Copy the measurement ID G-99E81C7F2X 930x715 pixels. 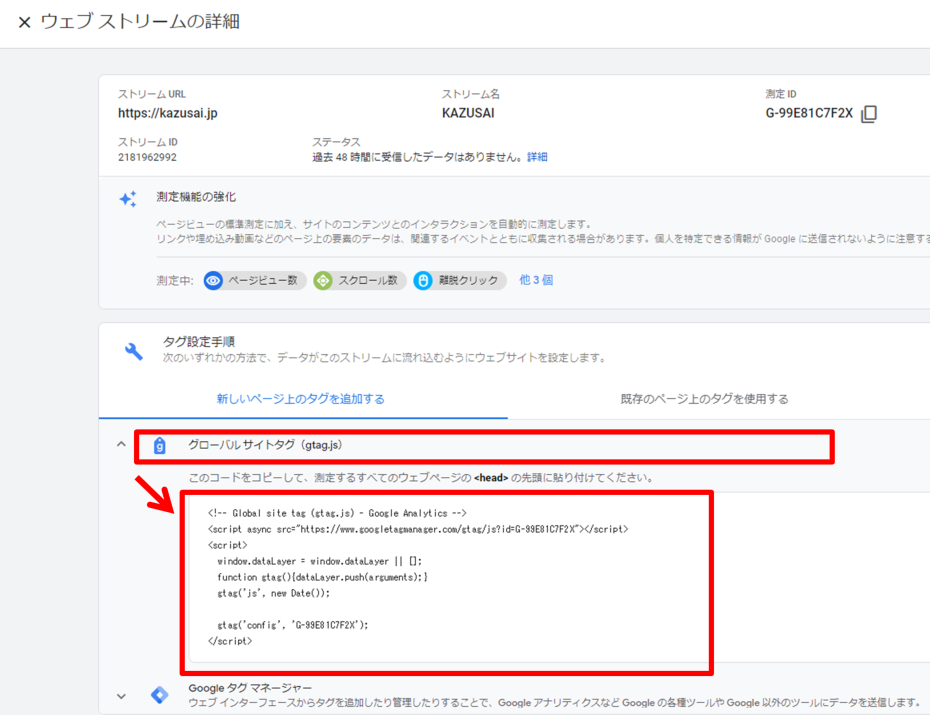(x=868, y=113)
